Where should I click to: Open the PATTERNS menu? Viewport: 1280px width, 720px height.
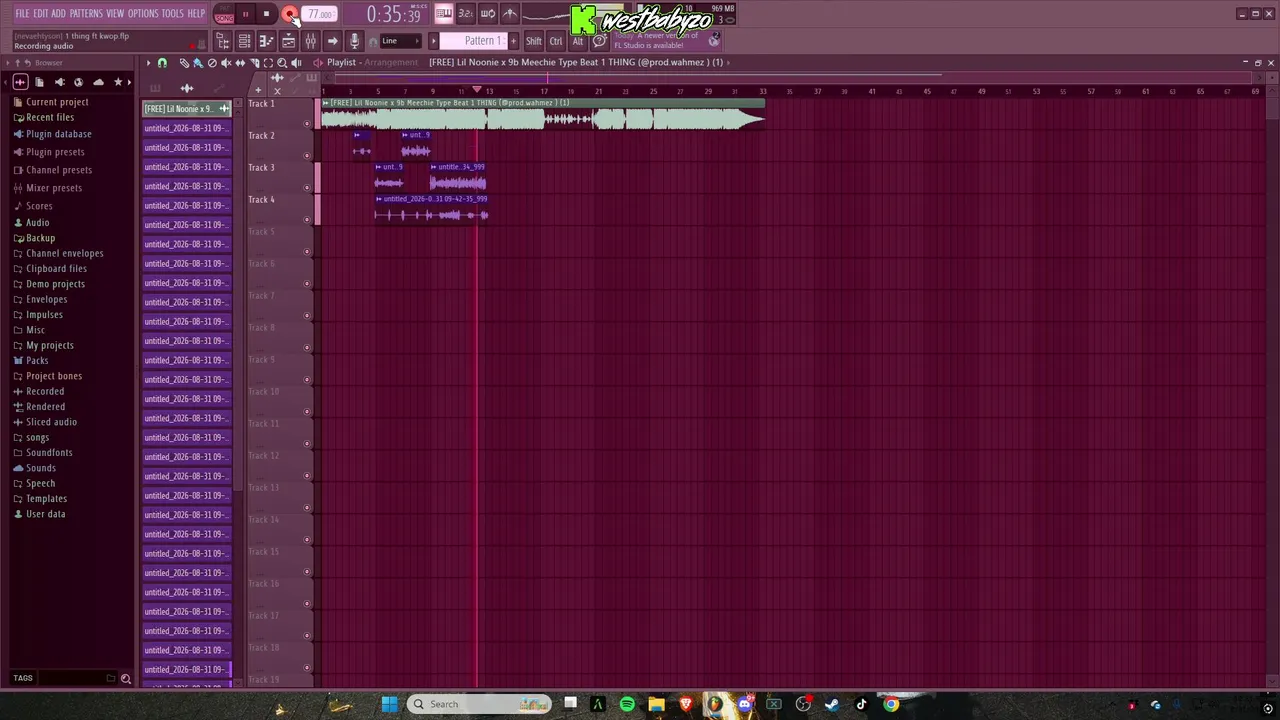coord(86,14)
